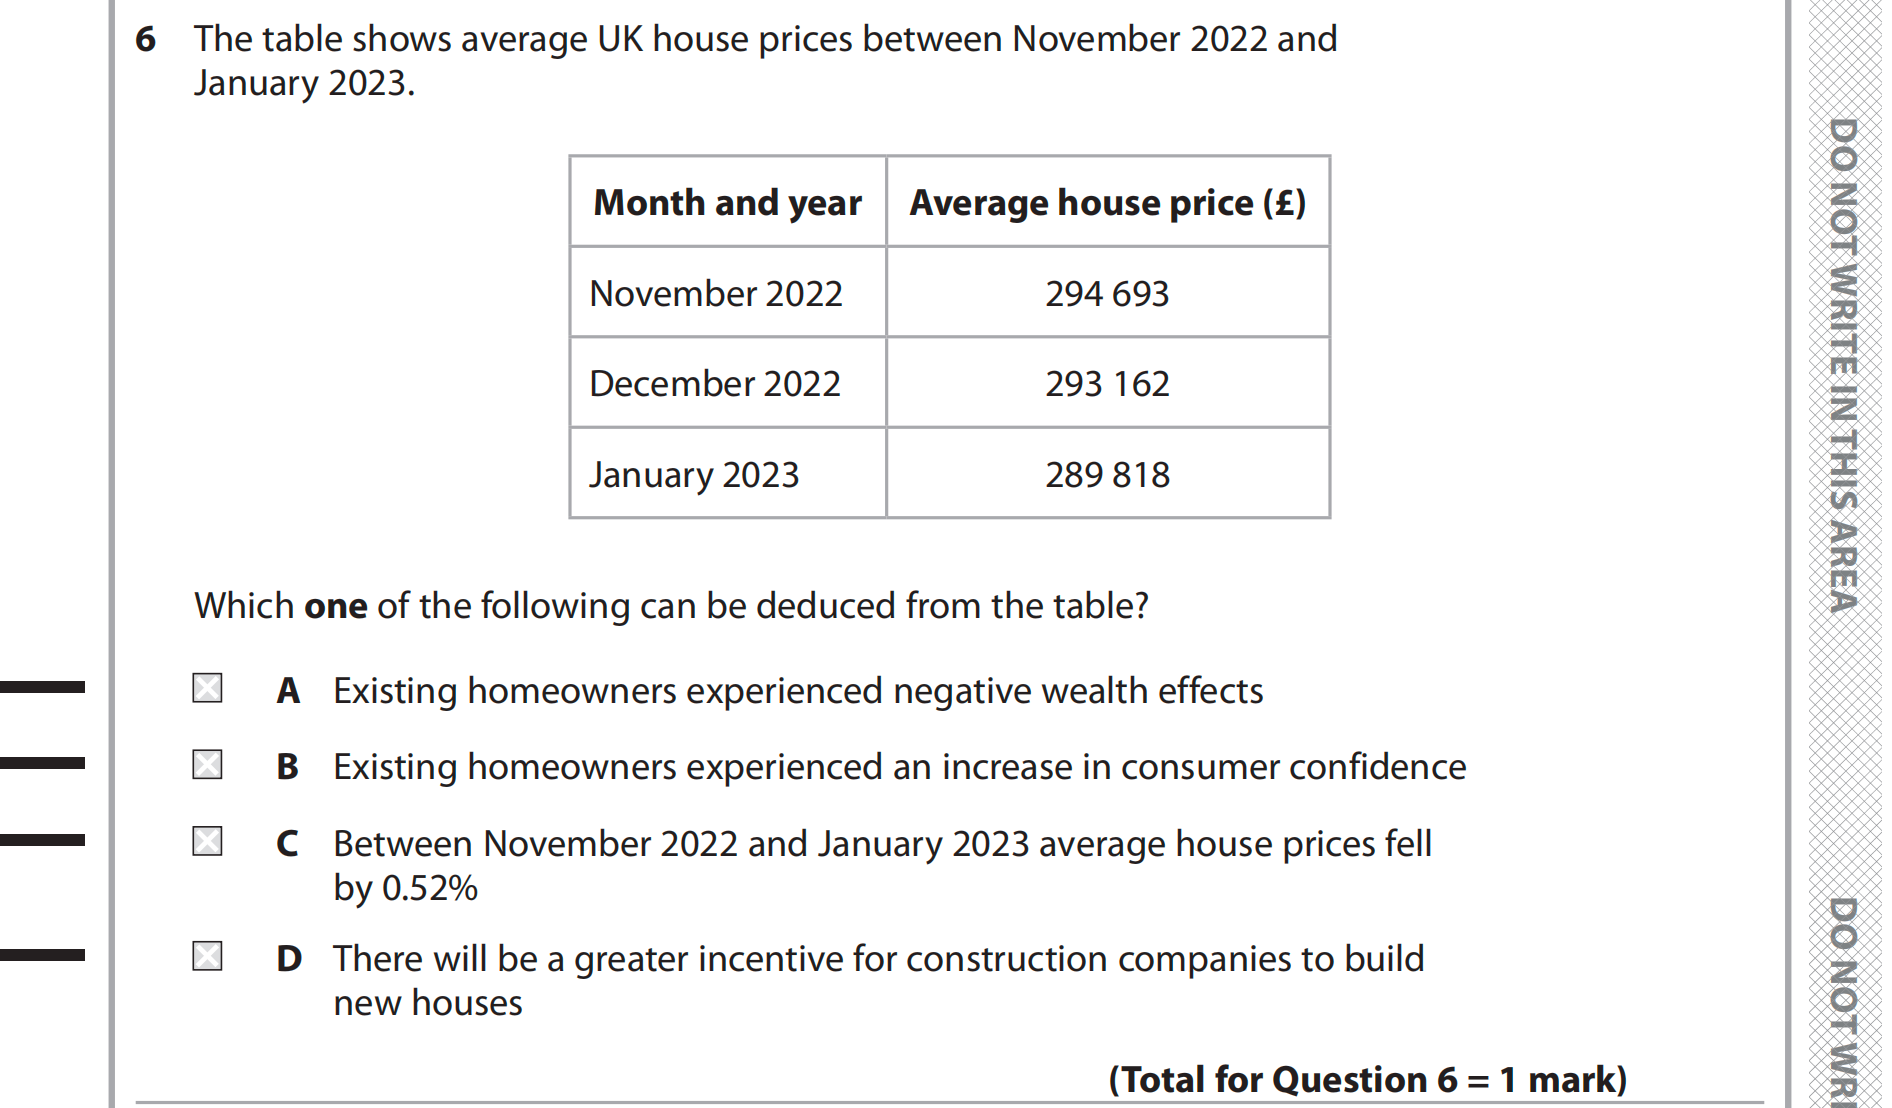Click the question number 6
Image resolution: width=1892 pixels, height=1108 pixels.
tap(146, 40)
